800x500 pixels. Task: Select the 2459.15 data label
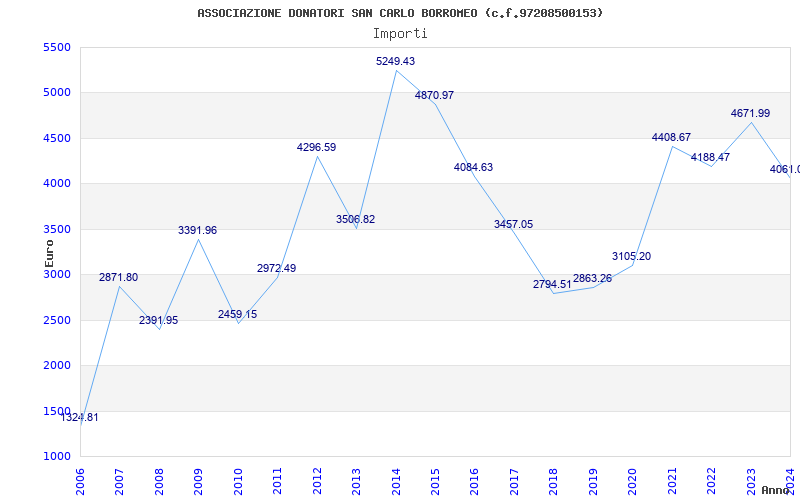pos(237,314)
